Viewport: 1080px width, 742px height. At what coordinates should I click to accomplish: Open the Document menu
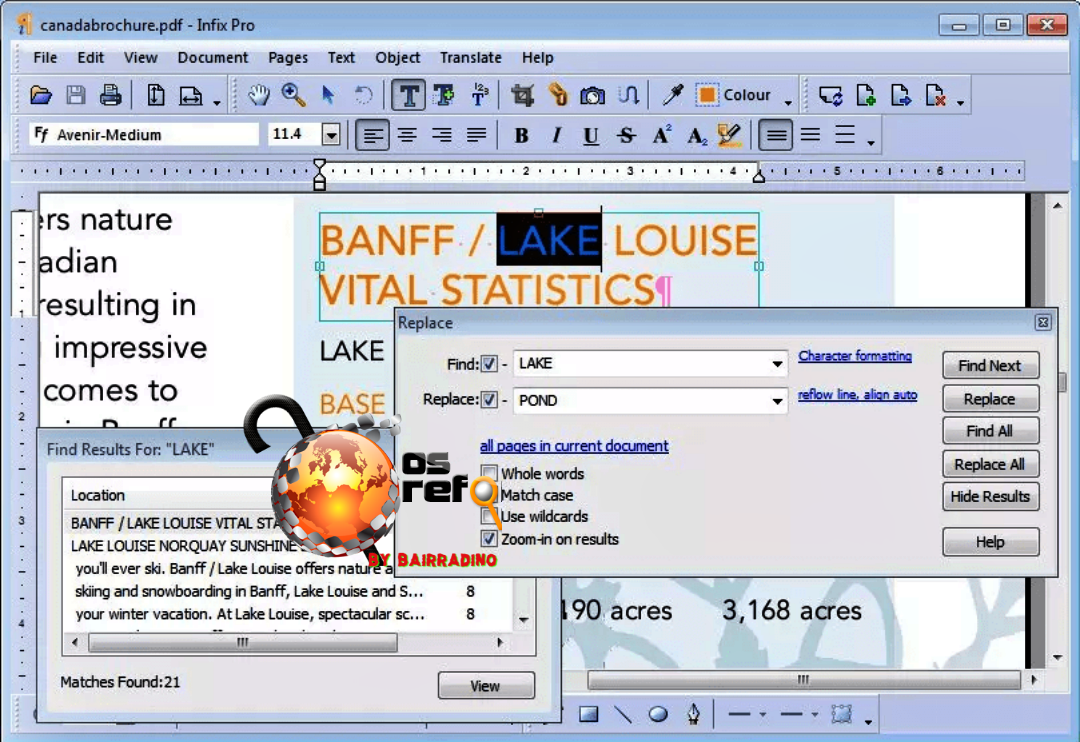point(213,58)
